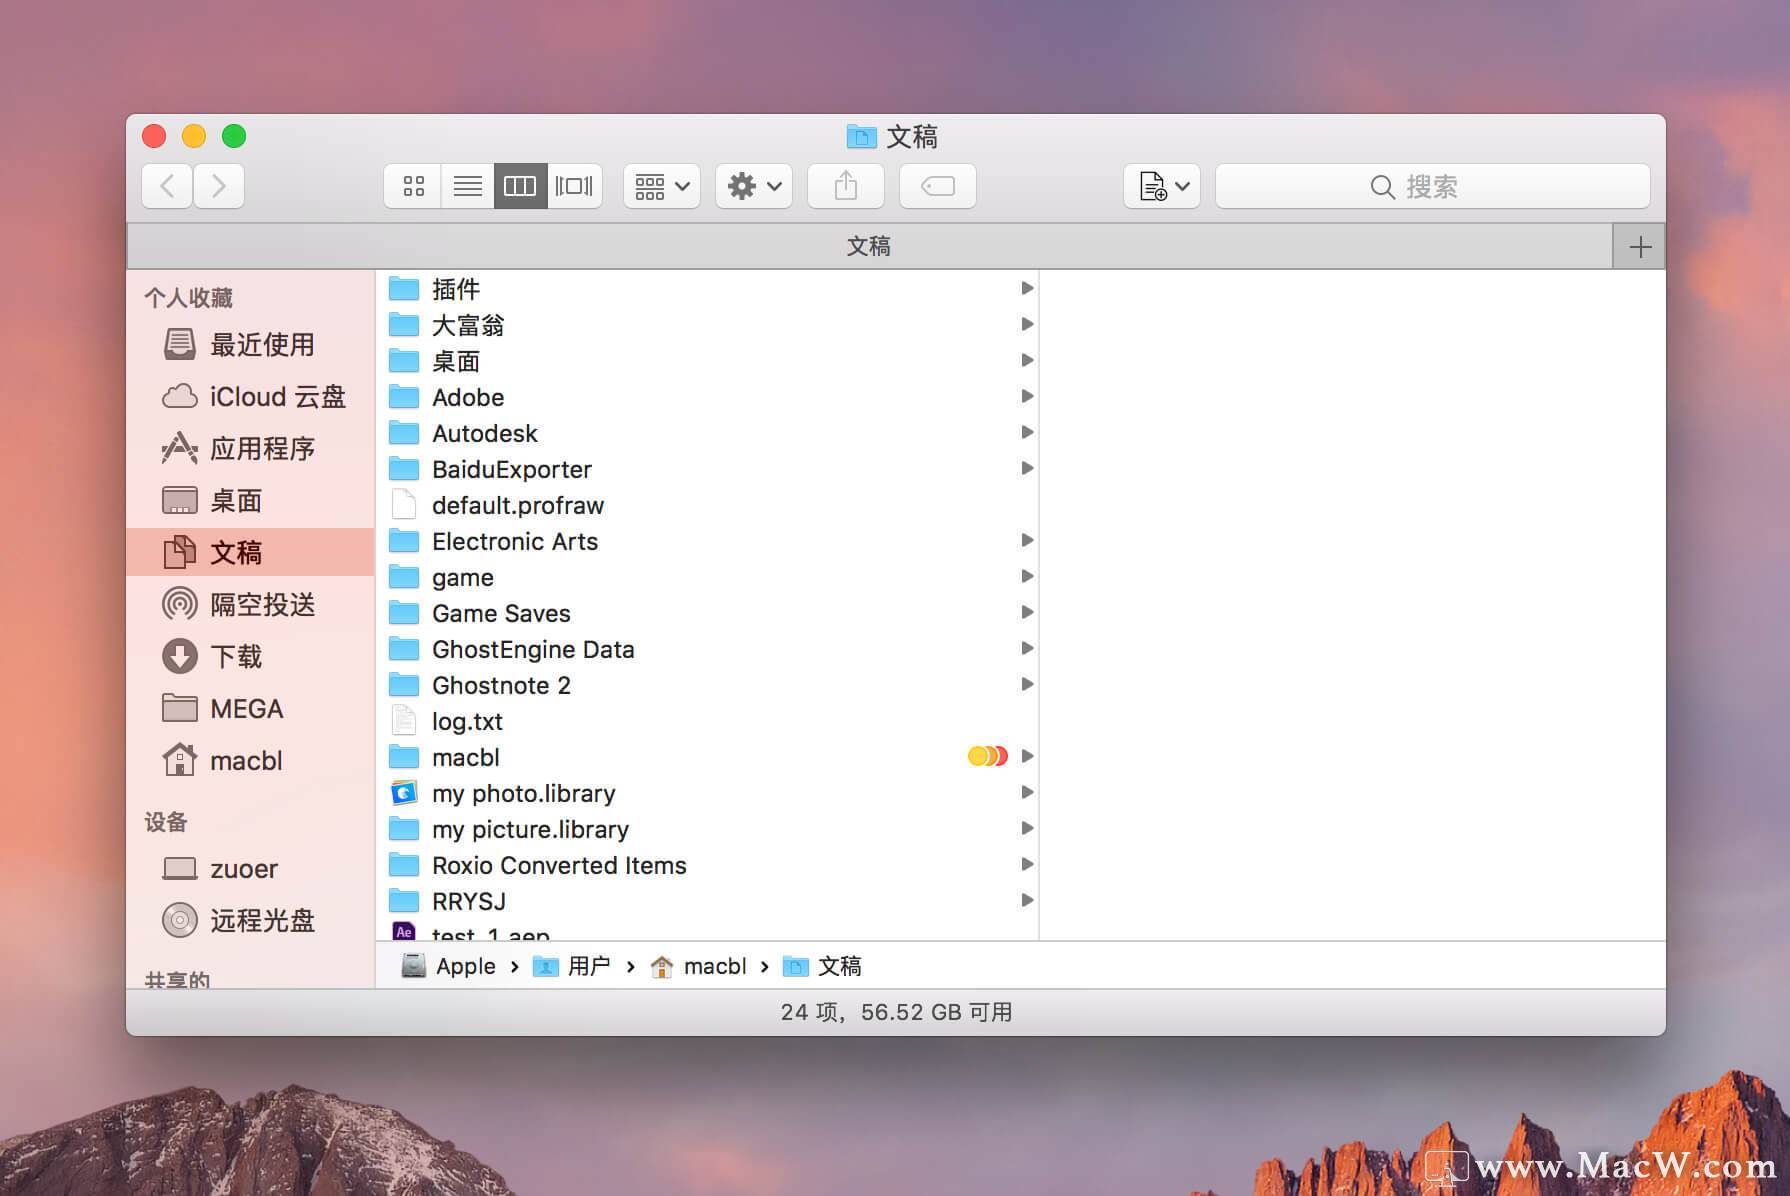Switch to icon view
This screenshot has width=1790, height=1196.
(413, 186)
